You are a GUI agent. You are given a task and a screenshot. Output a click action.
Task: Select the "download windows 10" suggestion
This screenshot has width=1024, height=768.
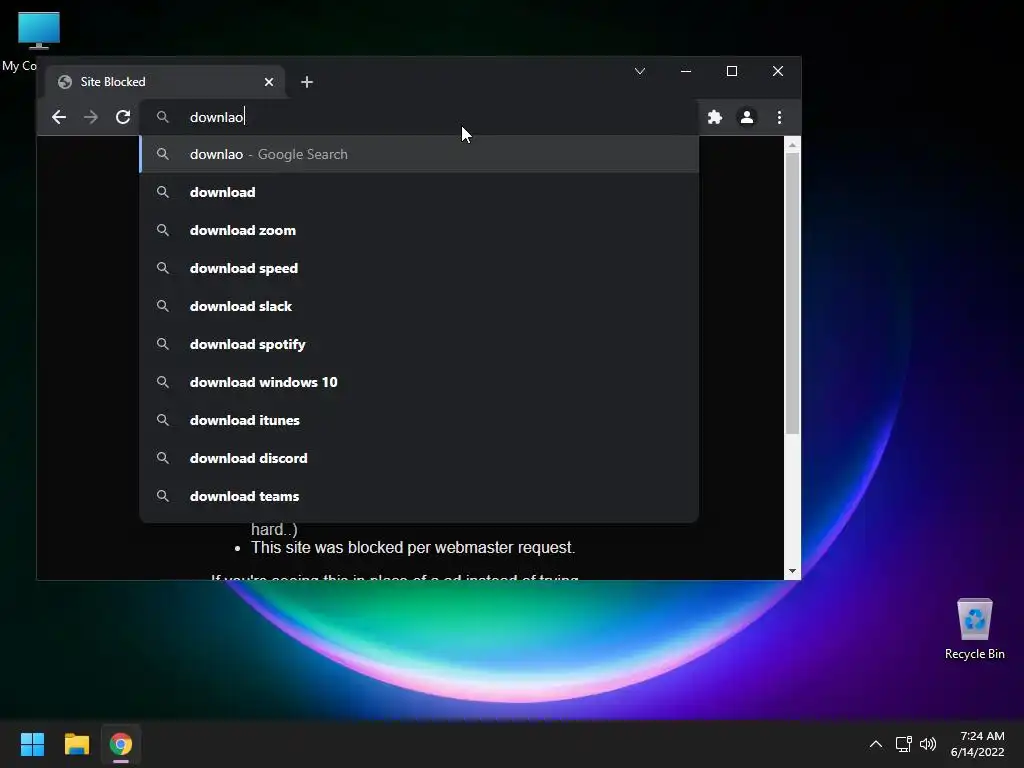[419, 382]
